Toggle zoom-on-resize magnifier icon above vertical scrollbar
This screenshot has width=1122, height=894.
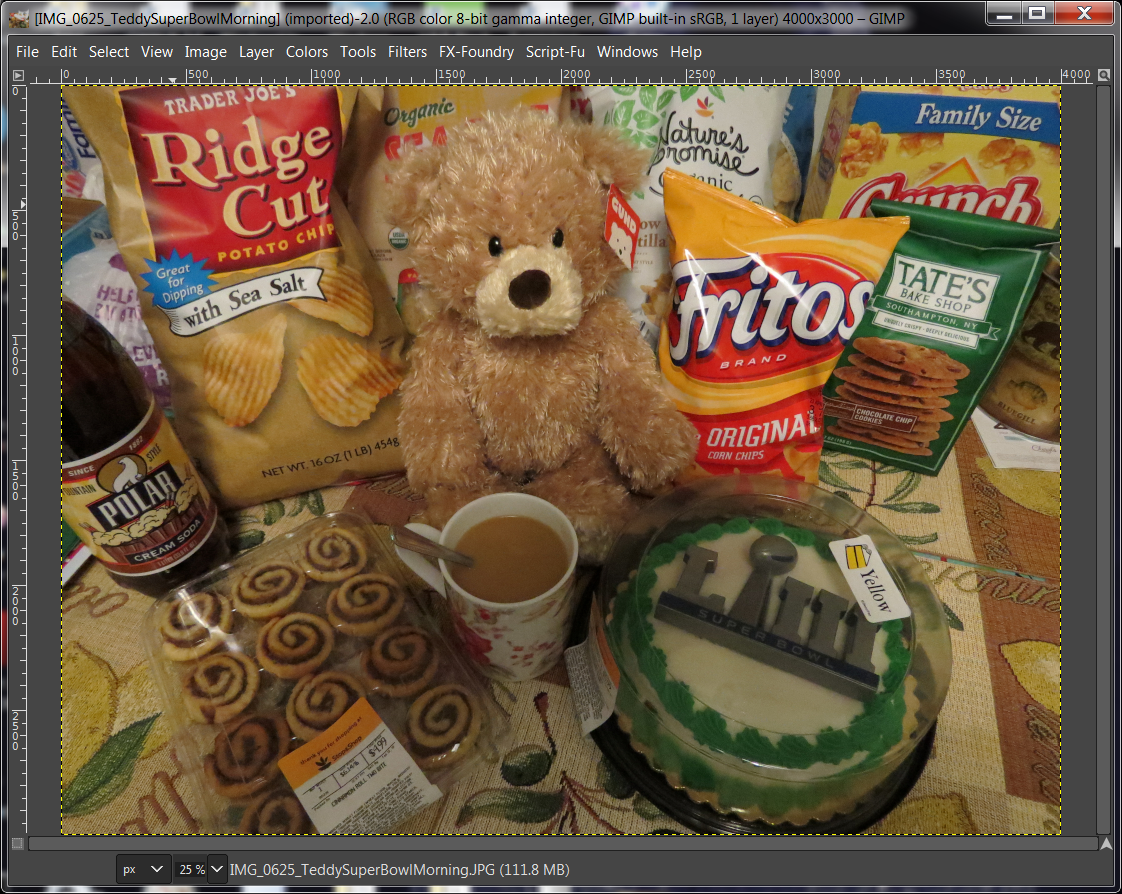(x=1104, y=75)
